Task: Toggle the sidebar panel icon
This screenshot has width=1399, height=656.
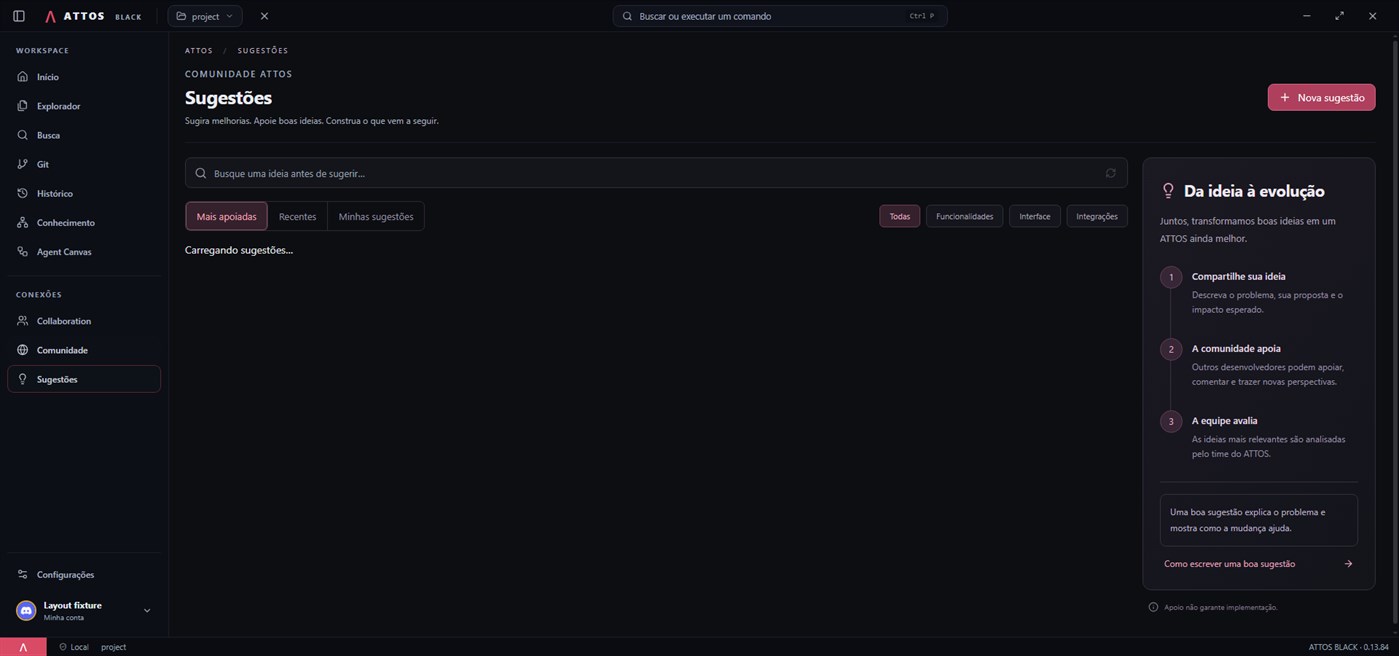Action: pyautogui.click(x=19, y=16)
